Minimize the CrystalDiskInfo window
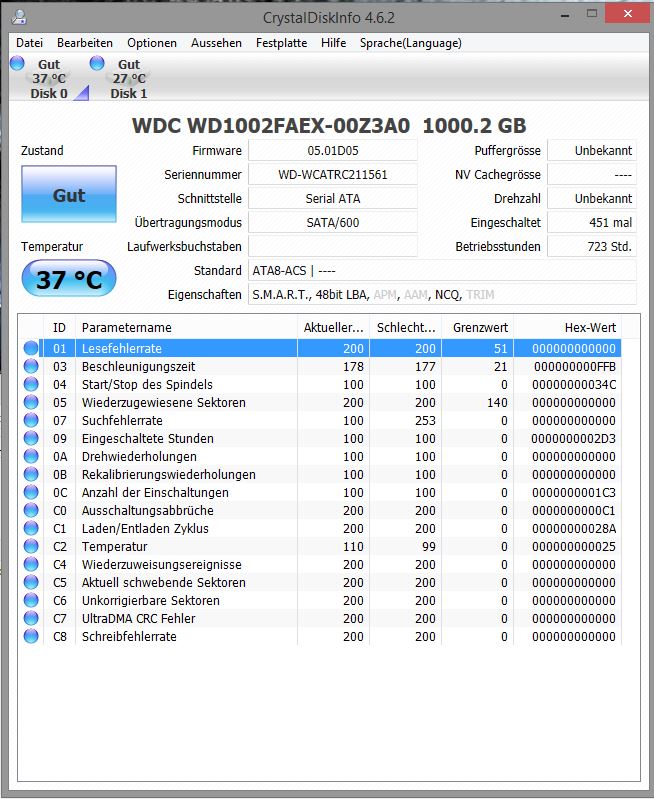The height and width of the screenshot is (799, 654). tap(565, 15)
